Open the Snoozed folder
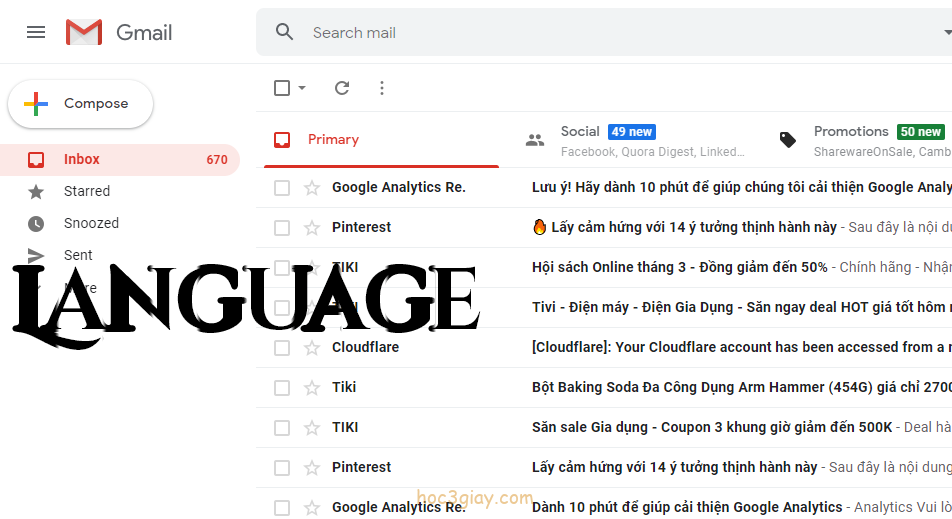Viewport: 952px width, 519px height. [x=91, y=223]
